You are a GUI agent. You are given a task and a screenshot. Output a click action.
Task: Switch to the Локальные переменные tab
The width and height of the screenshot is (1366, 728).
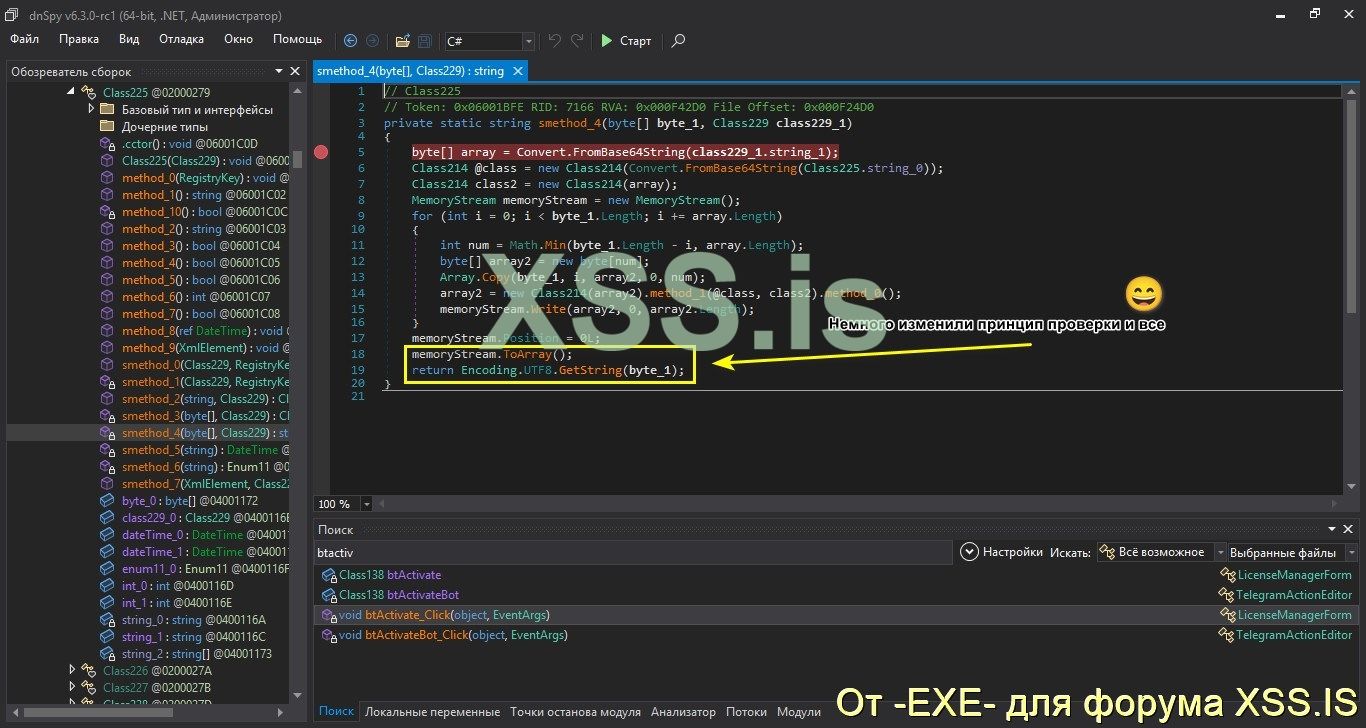[432, 712]
